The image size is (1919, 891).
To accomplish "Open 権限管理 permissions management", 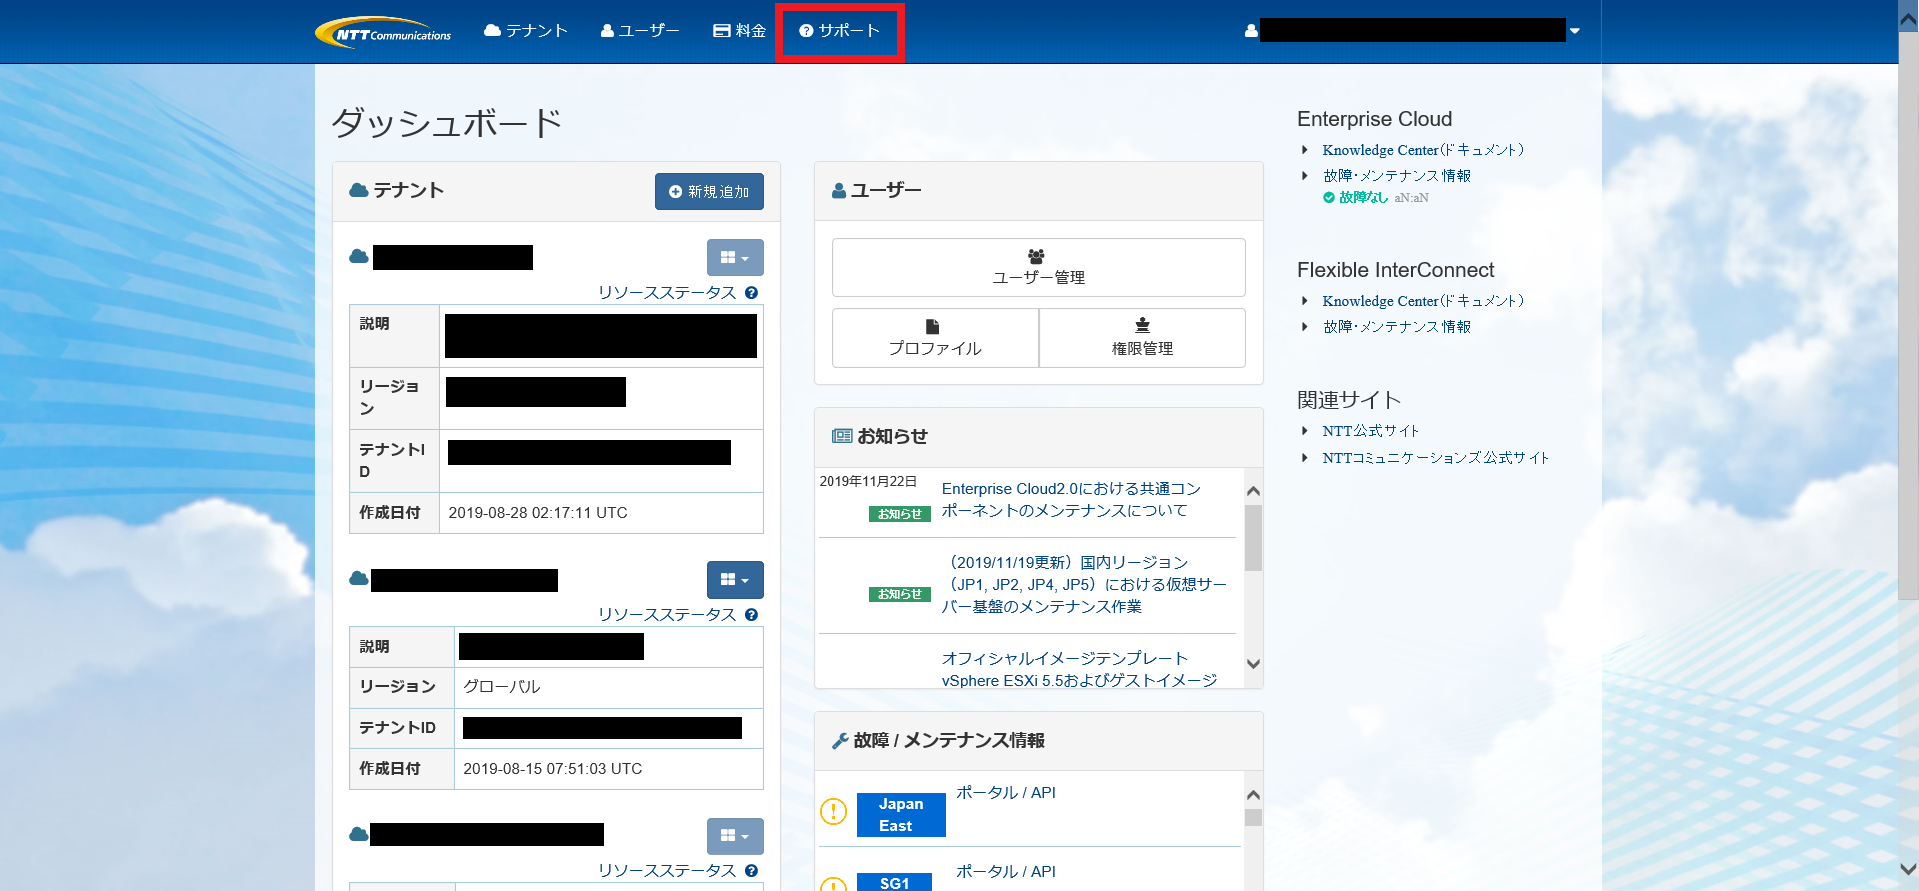I will pyautogui.click(x=1142, y=338).
